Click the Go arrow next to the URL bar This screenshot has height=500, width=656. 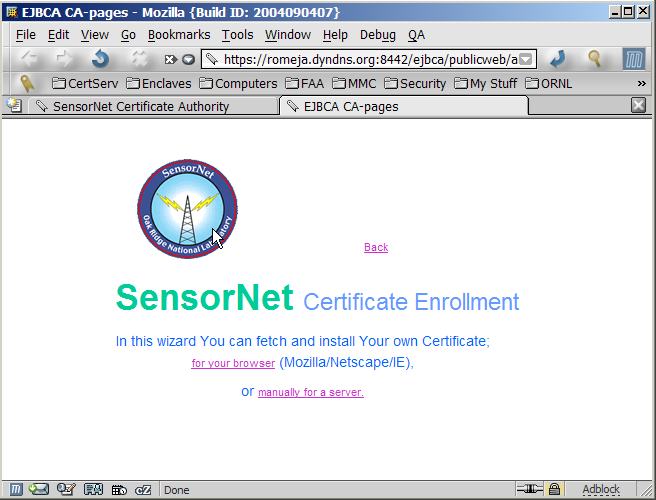pos(558,59)
